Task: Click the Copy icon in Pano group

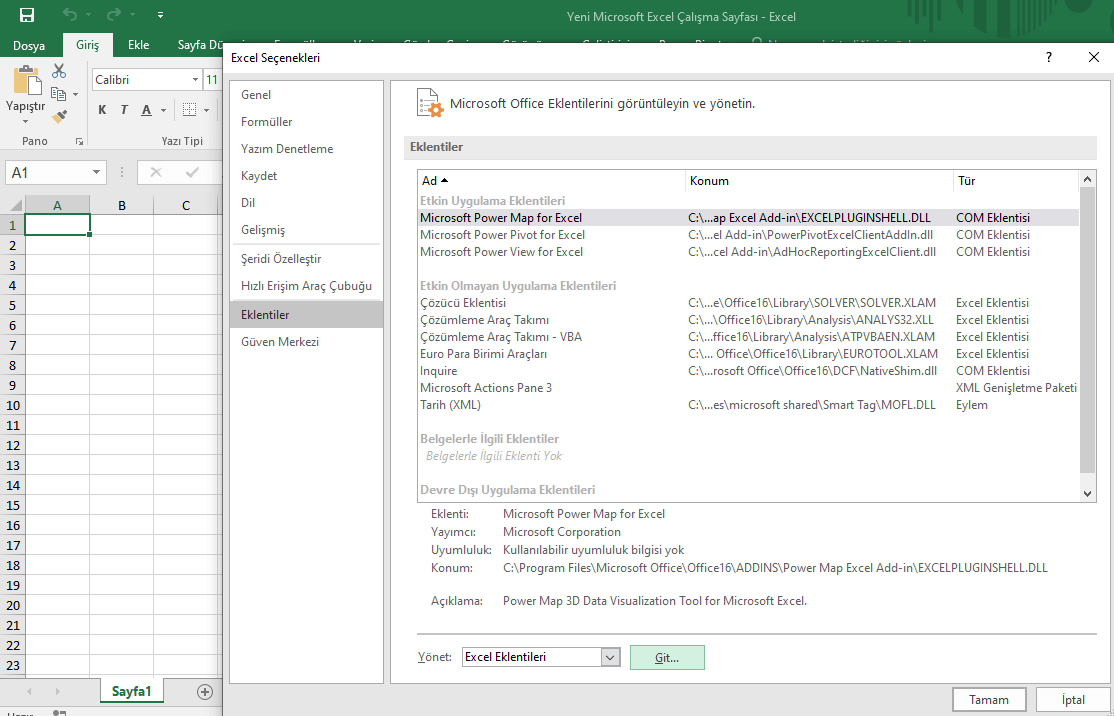Action: point(58,93)
